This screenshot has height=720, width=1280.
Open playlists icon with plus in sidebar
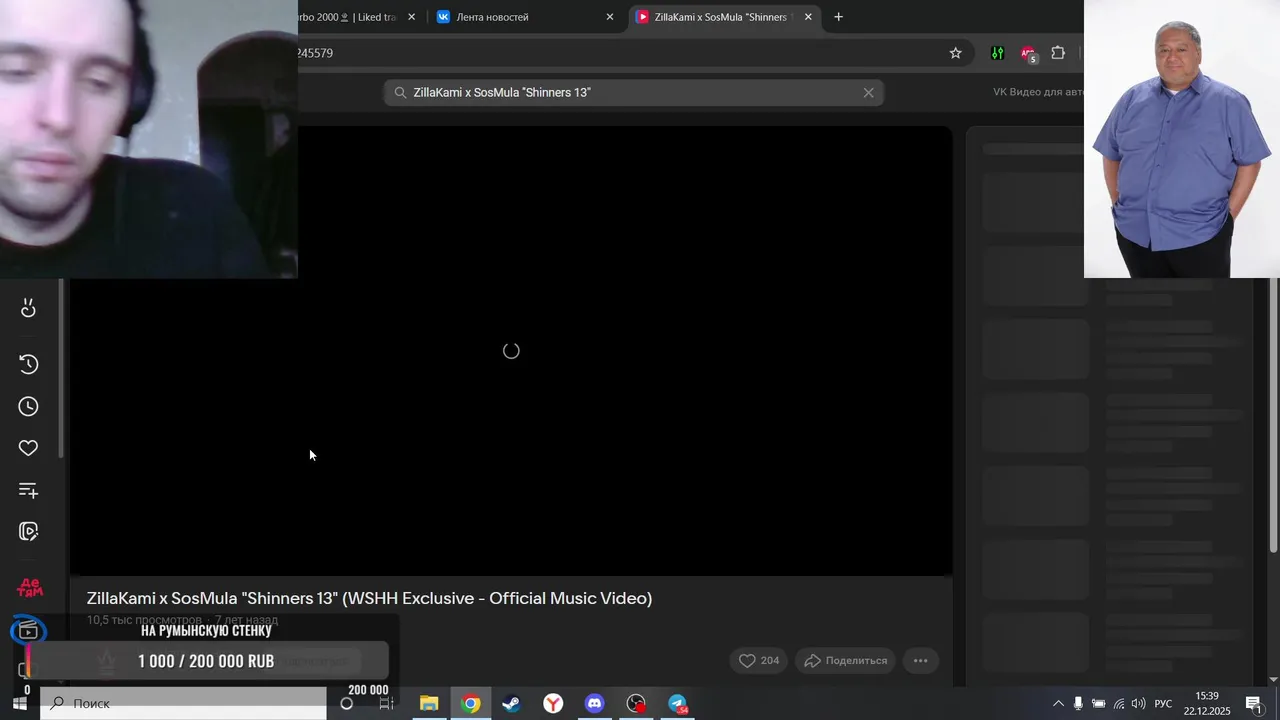[28, 490]
